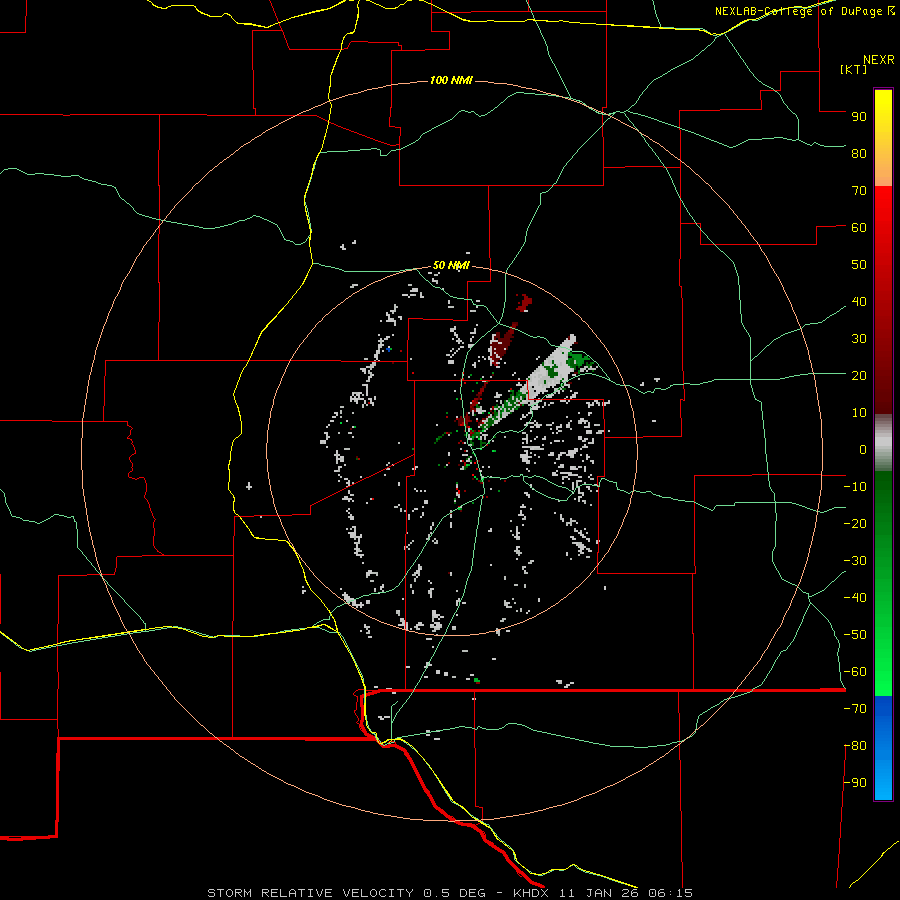The height and width of the screenshot is (900, 900).
Task: Click the 30 value on the velocity scale
Action: [859, 339]
